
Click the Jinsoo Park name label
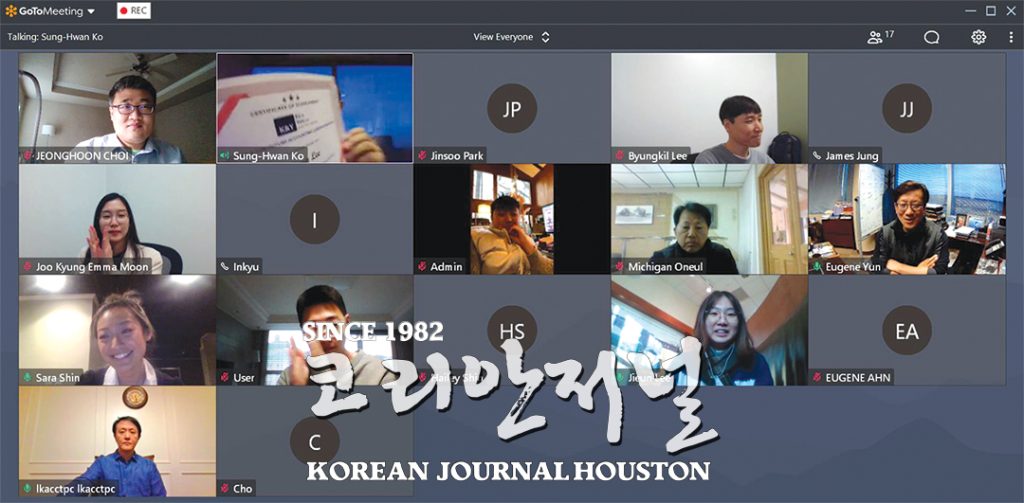pyautogui.click(x=455, y=156)
